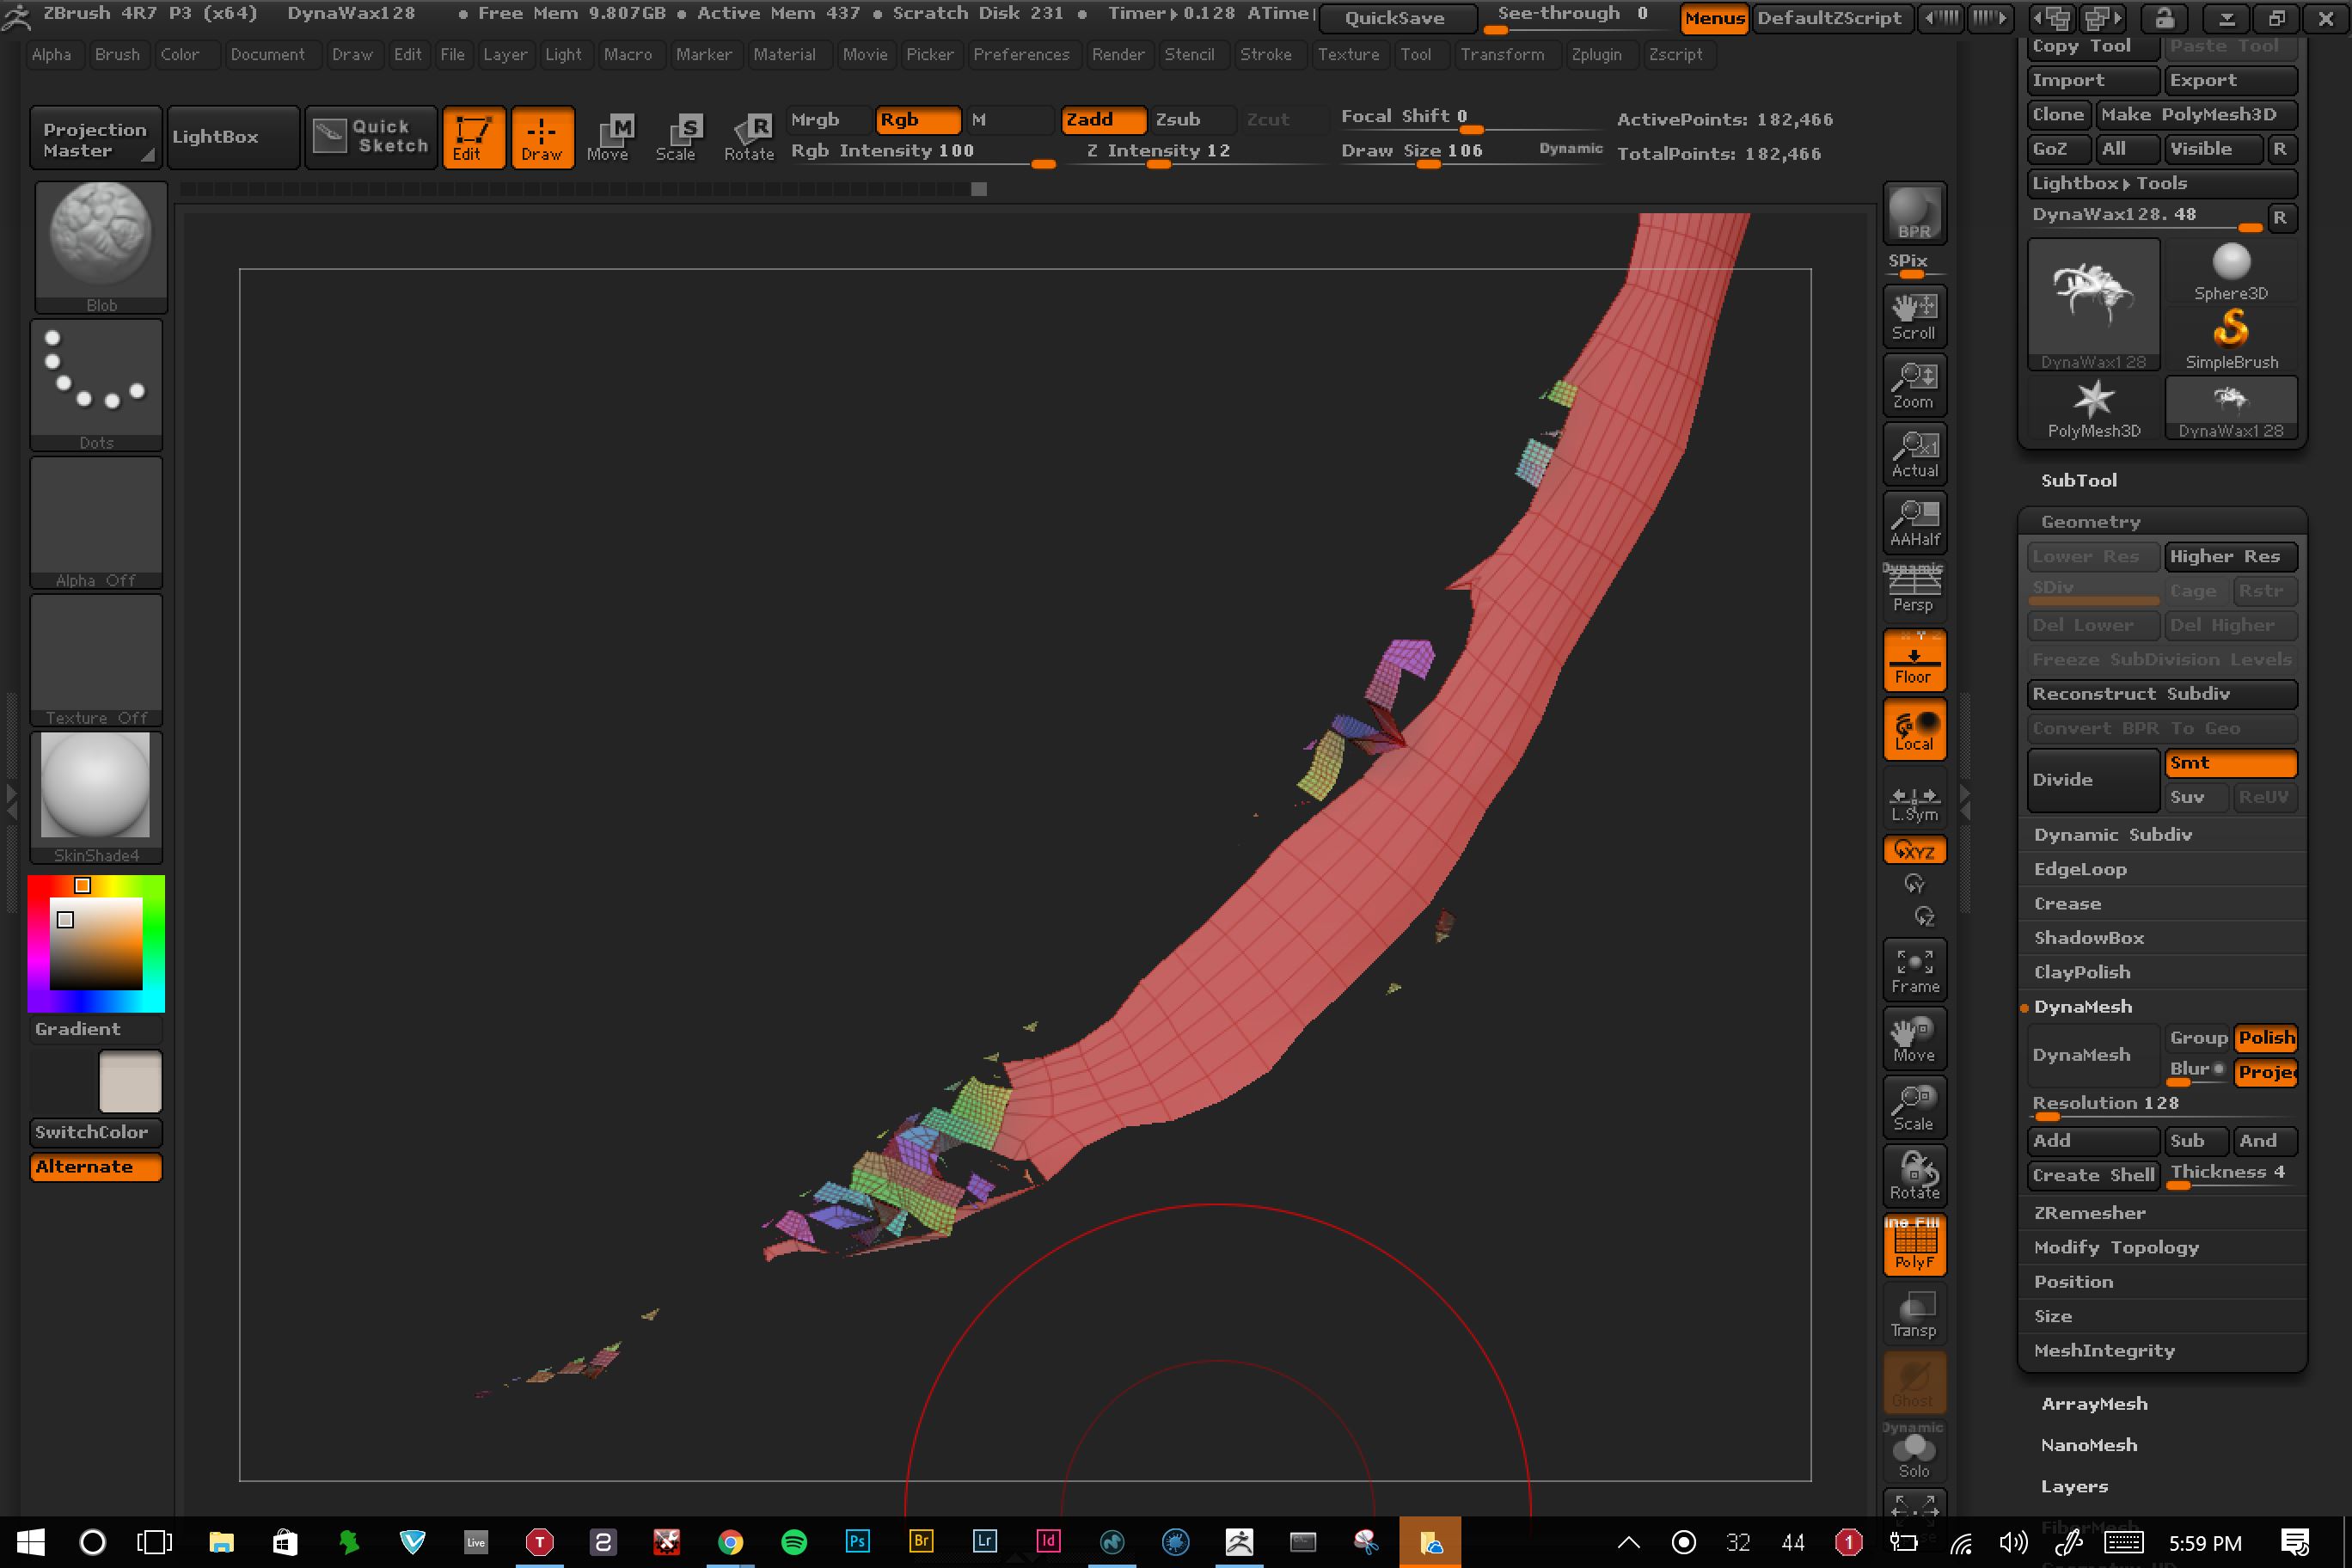Click the Draw Size slider
This screenshot has width=2352, height=1568.
tap(1470, 152)
